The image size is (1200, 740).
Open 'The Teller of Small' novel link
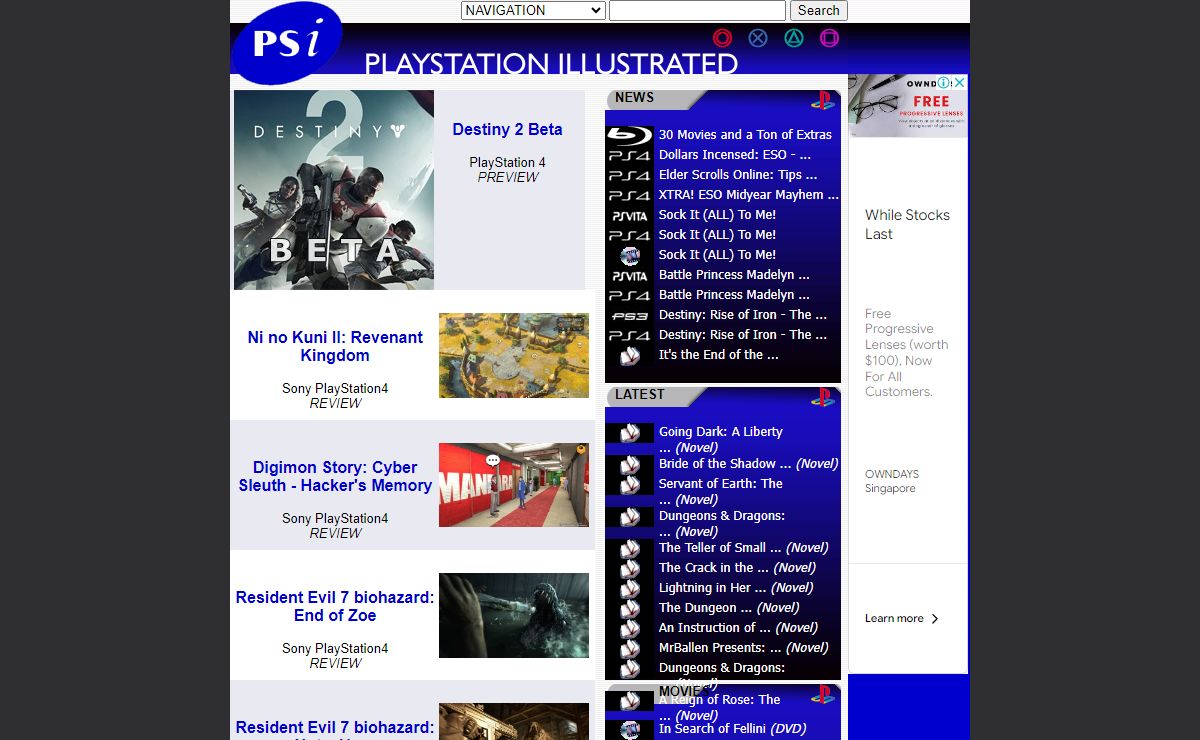click(743, 548)
